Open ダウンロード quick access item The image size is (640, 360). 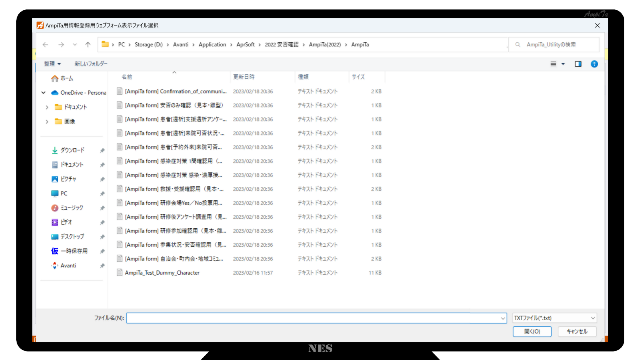[x=68, y=150]
